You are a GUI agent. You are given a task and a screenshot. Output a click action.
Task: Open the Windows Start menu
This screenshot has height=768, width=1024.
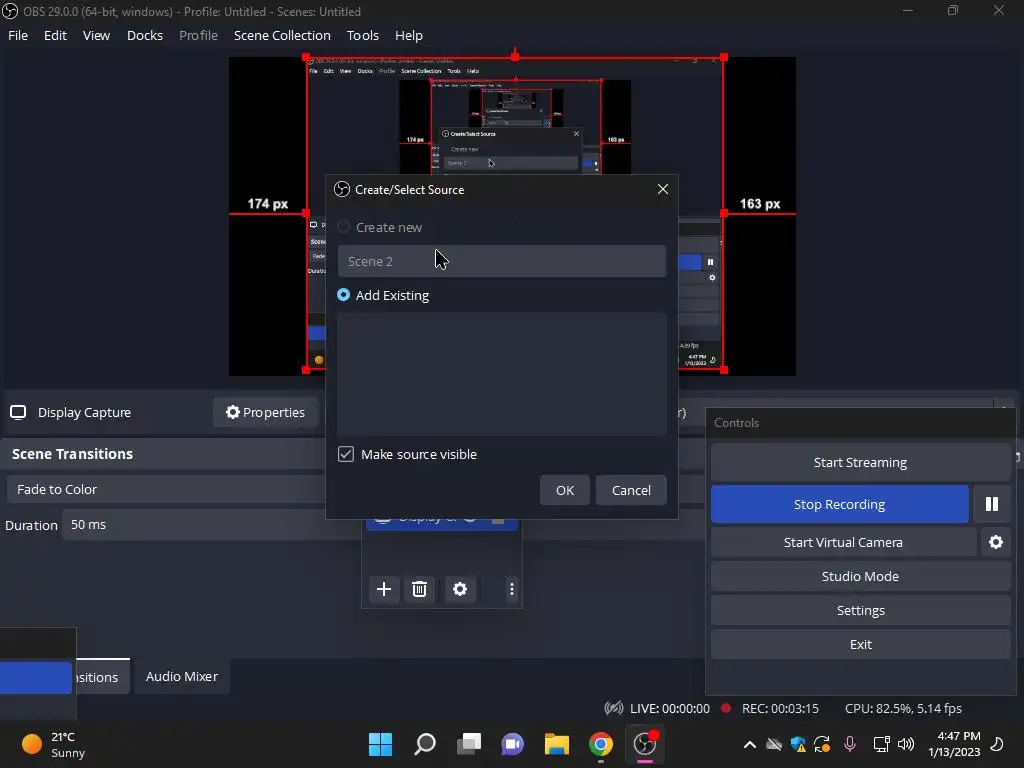(x=380, y=744)
